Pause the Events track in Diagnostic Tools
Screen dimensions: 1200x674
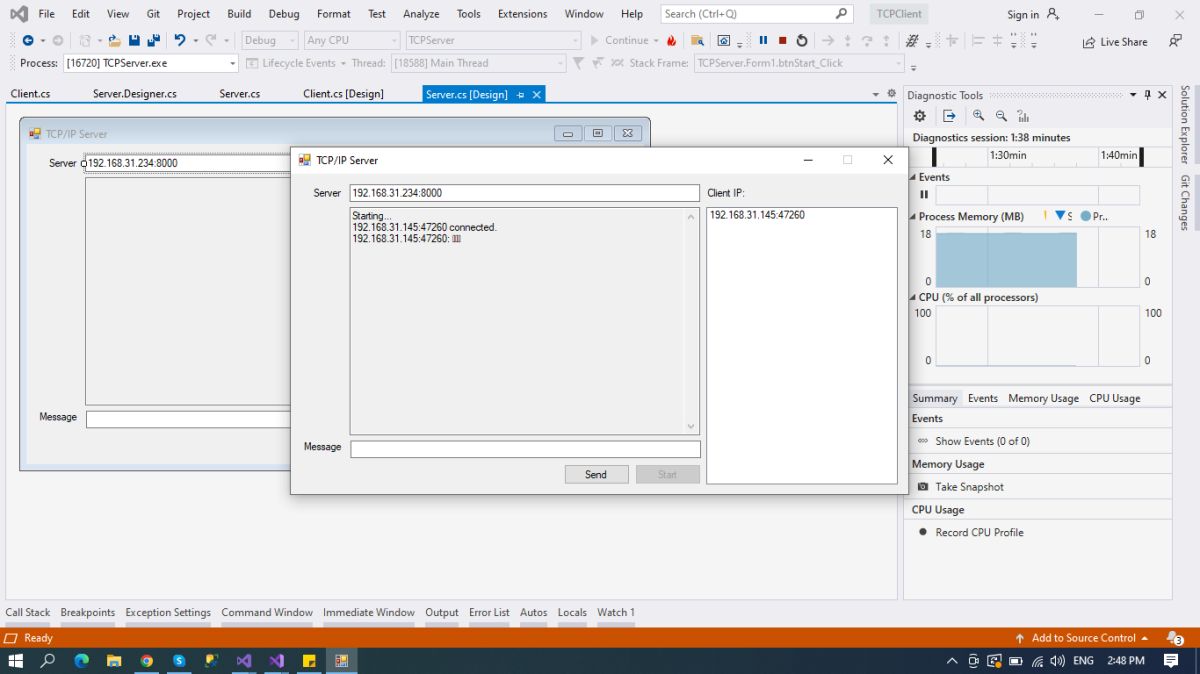[x=924, y=194]
